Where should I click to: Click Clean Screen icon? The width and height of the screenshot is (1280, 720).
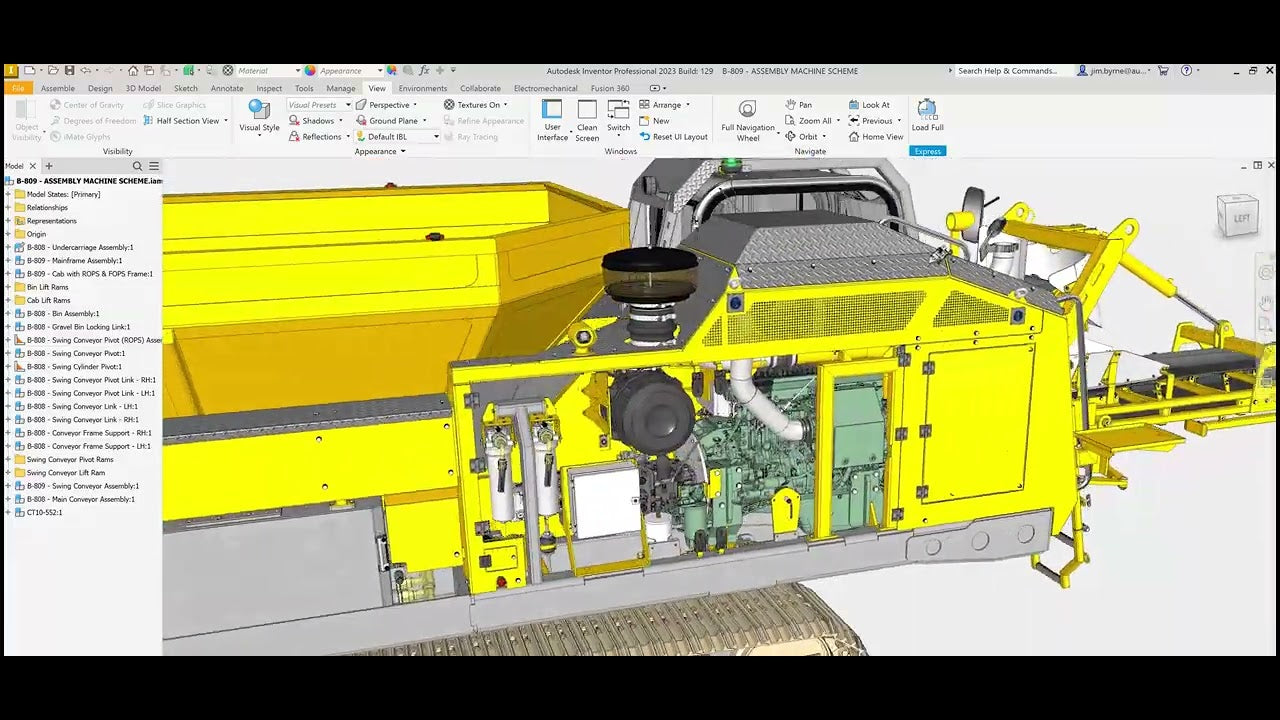click(587, 110)
